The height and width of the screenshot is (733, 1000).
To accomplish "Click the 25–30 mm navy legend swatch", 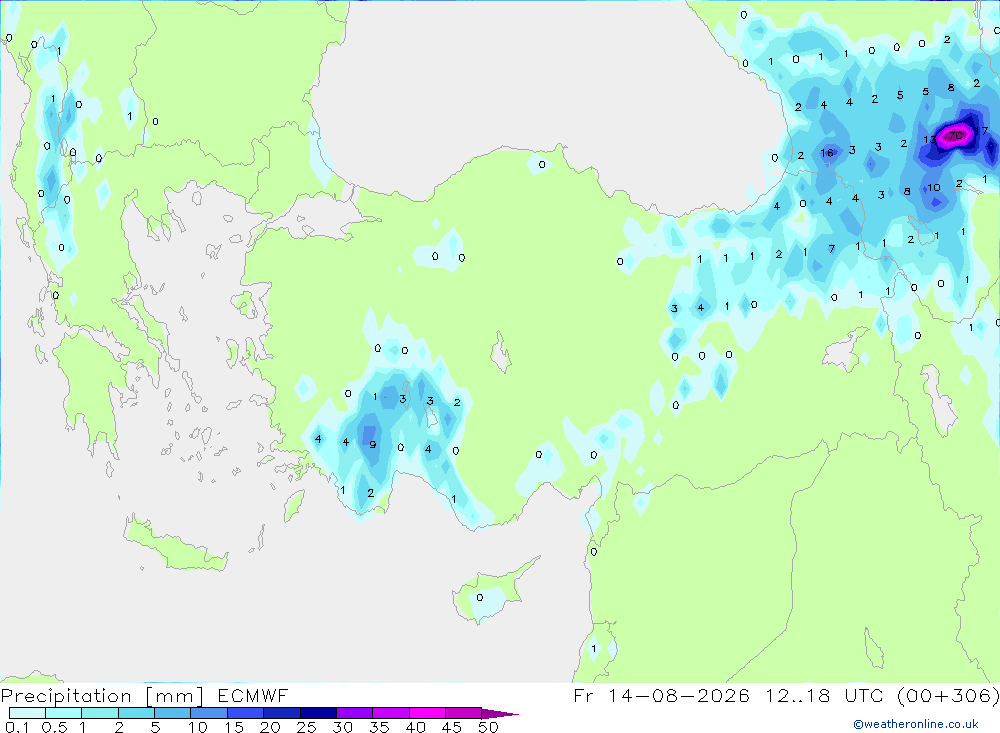I will (318, 713).
